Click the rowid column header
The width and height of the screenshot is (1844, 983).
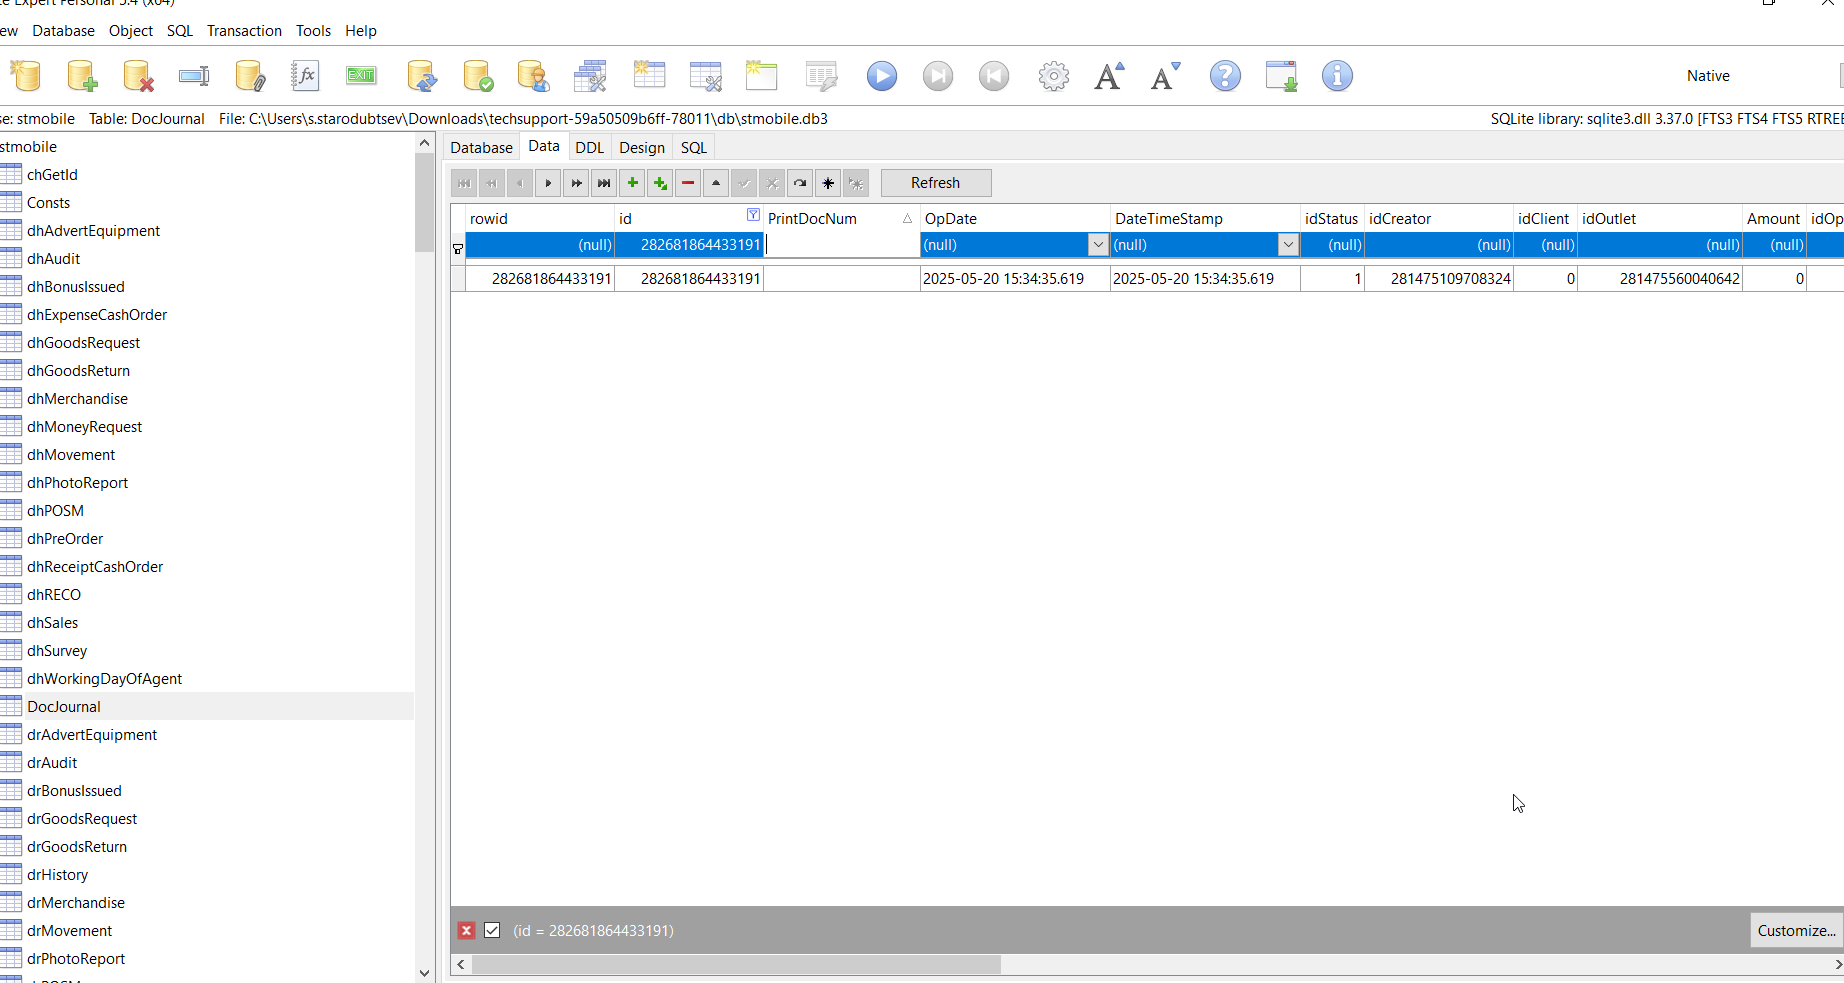click(x=540, y=218)
